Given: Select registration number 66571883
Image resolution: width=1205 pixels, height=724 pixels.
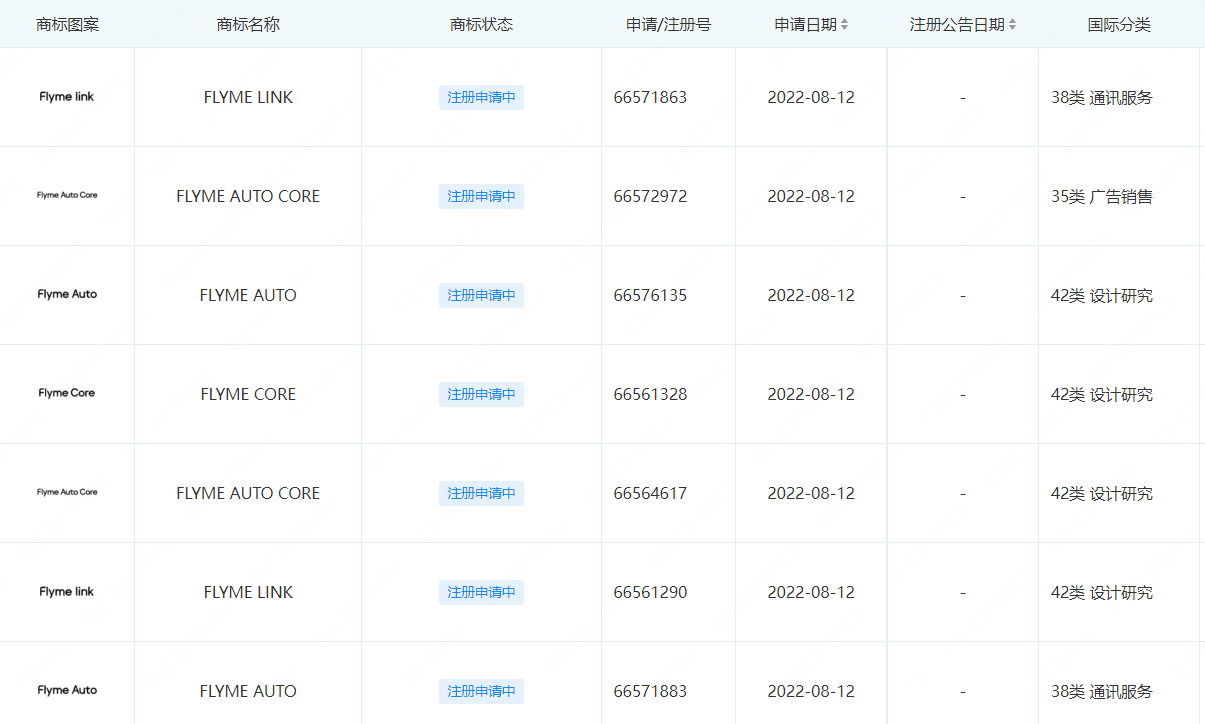Looking at the screenshot, I should tap(650, 692).
